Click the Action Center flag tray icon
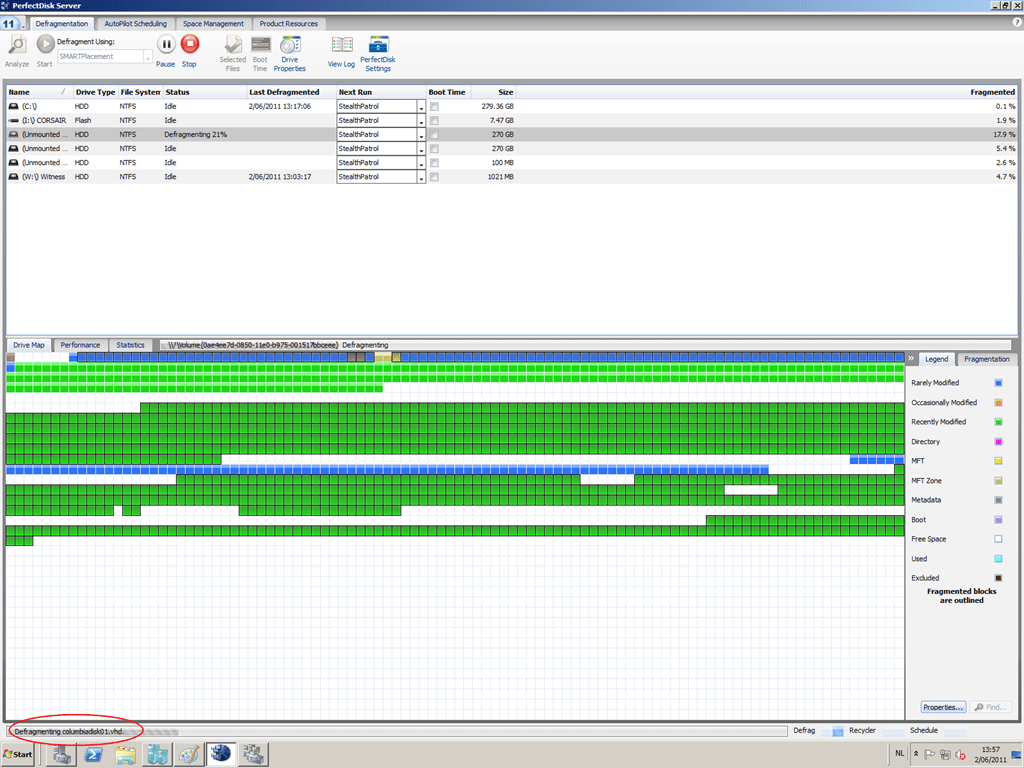Image resolution: width=1024 pixels, height=768 pixels. (930, 754)
